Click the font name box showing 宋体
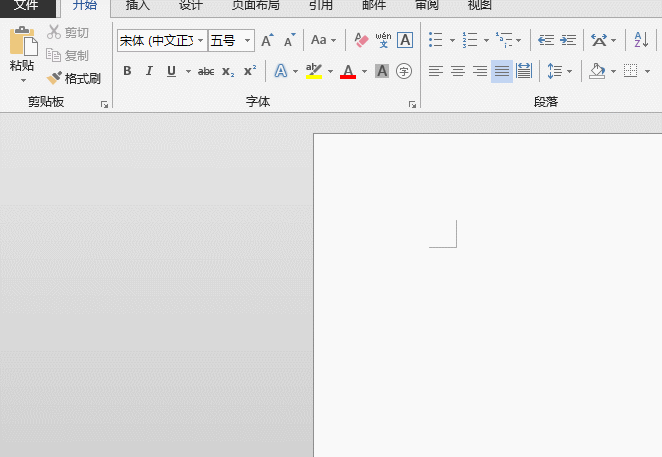Viewport: 662px width, 457px height. [x=157, y=41]
